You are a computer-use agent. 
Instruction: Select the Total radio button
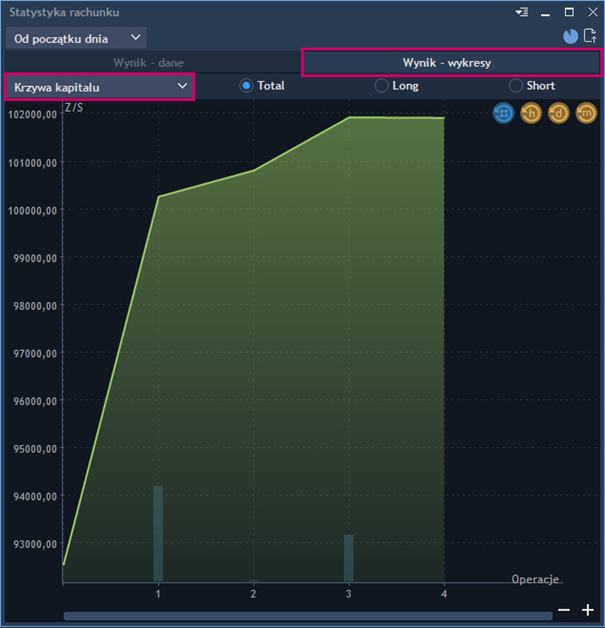click(x=246, y=86)
